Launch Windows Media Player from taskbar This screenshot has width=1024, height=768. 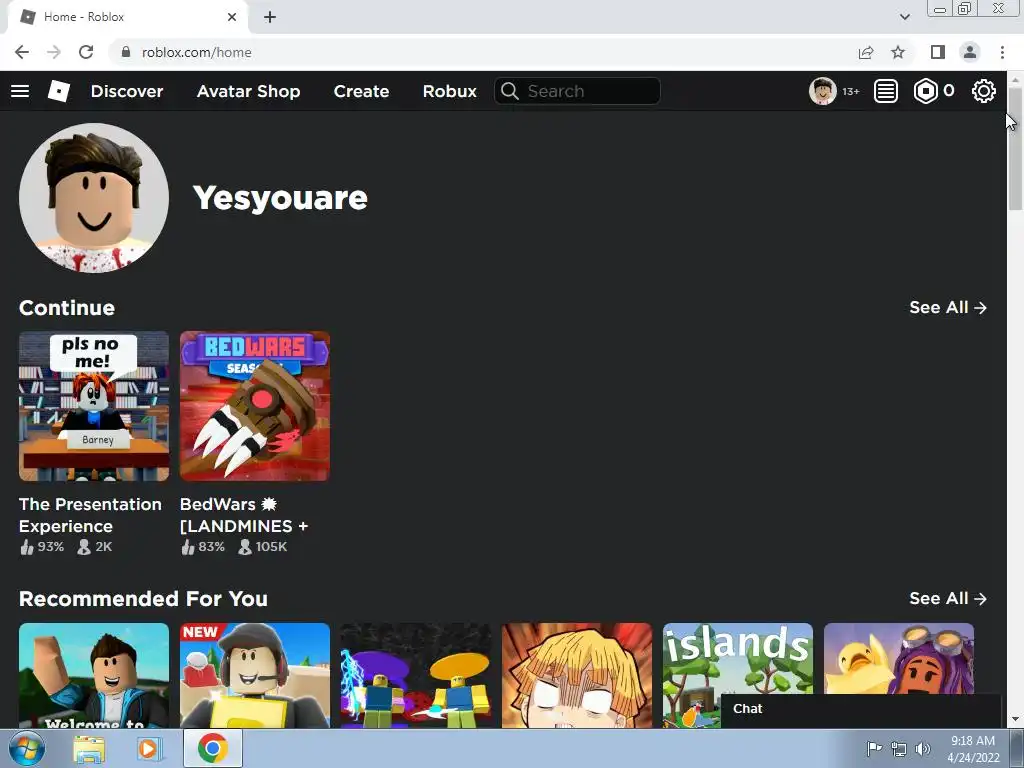coord(148,748)
